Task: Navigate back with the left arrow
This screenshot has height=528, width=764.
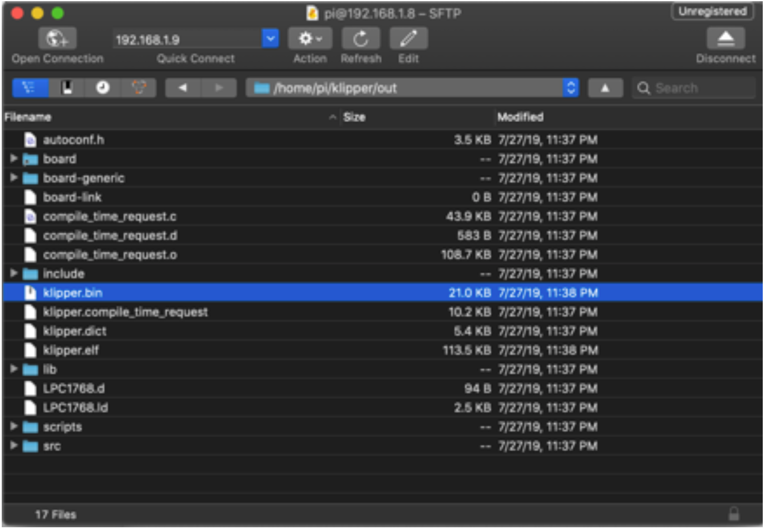Action: click(182, 88)
